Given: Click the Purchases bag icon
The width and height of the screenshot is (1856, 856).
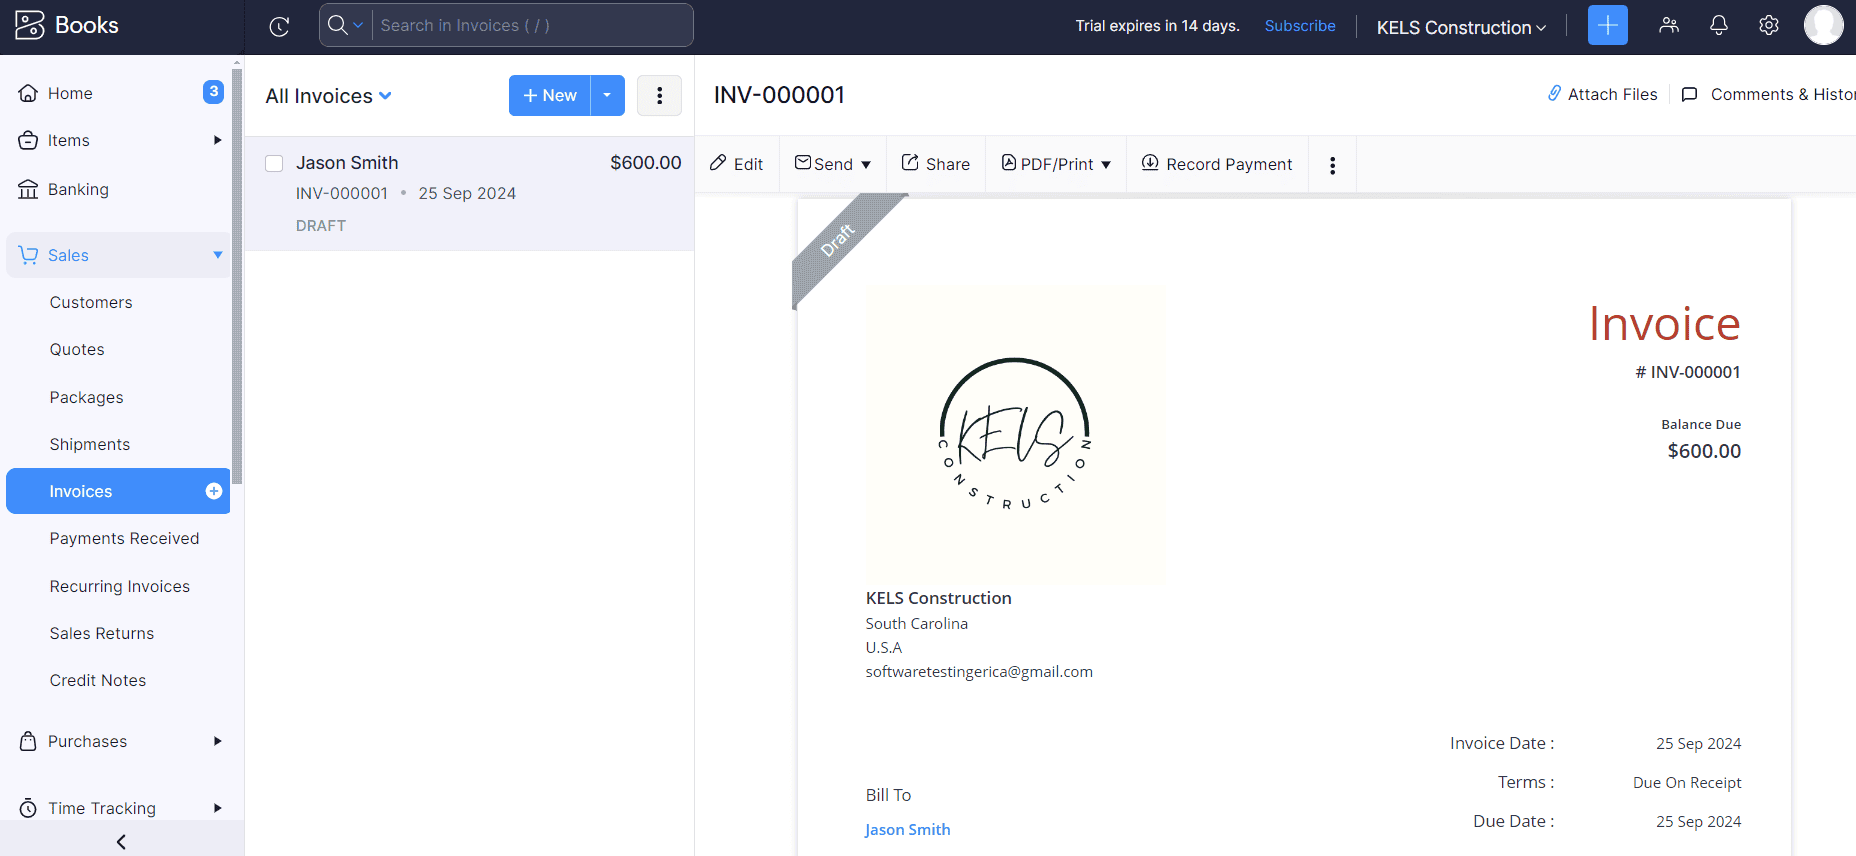Looking at the screenshot, I should coord(28,741).
